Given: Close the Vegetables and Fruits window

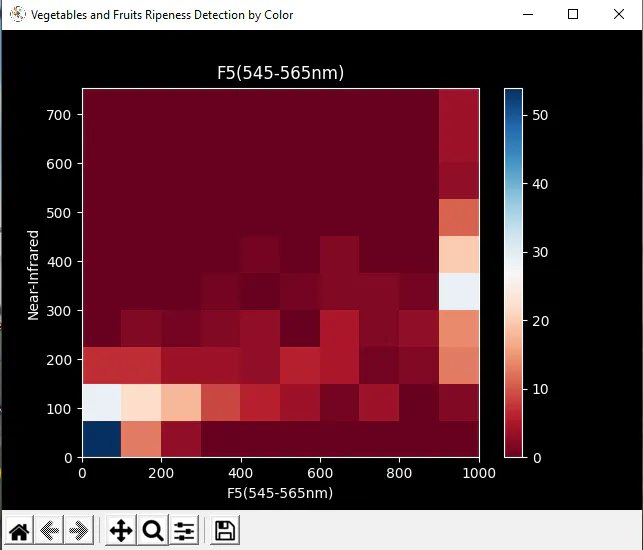Looking at the screenshot, I should click(x=619, y=14).
